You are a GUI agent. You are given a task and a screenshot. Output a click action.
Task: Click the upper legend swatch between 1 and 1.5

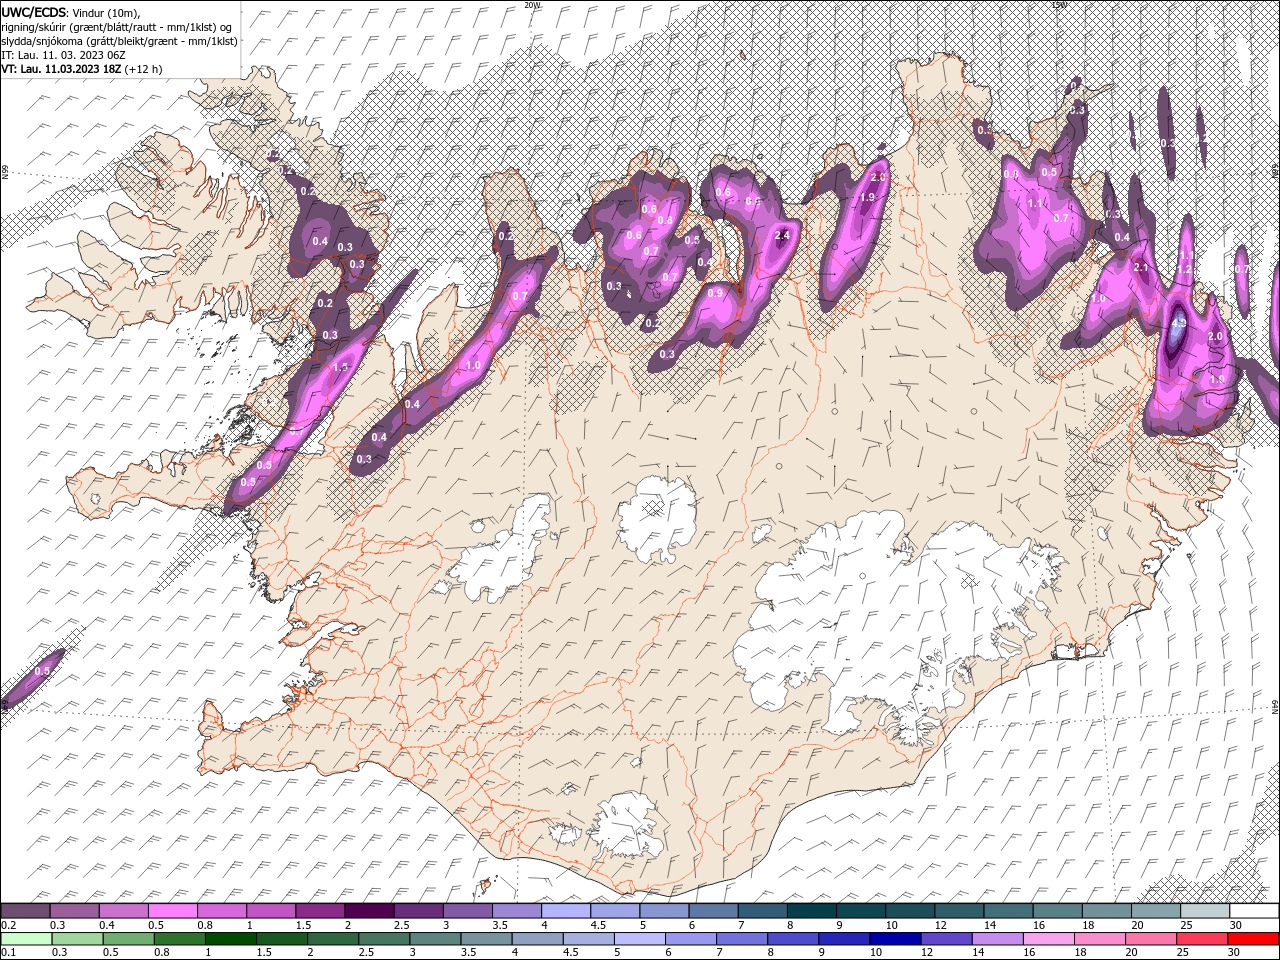pyautogui.click(x=271, y=910)
